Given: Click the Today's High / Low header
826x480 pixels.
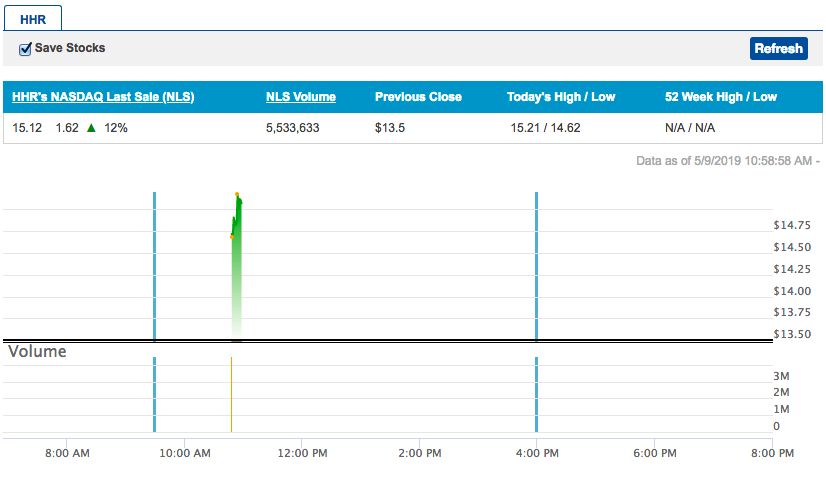Looking at the screenshot, I should [561, 97].
